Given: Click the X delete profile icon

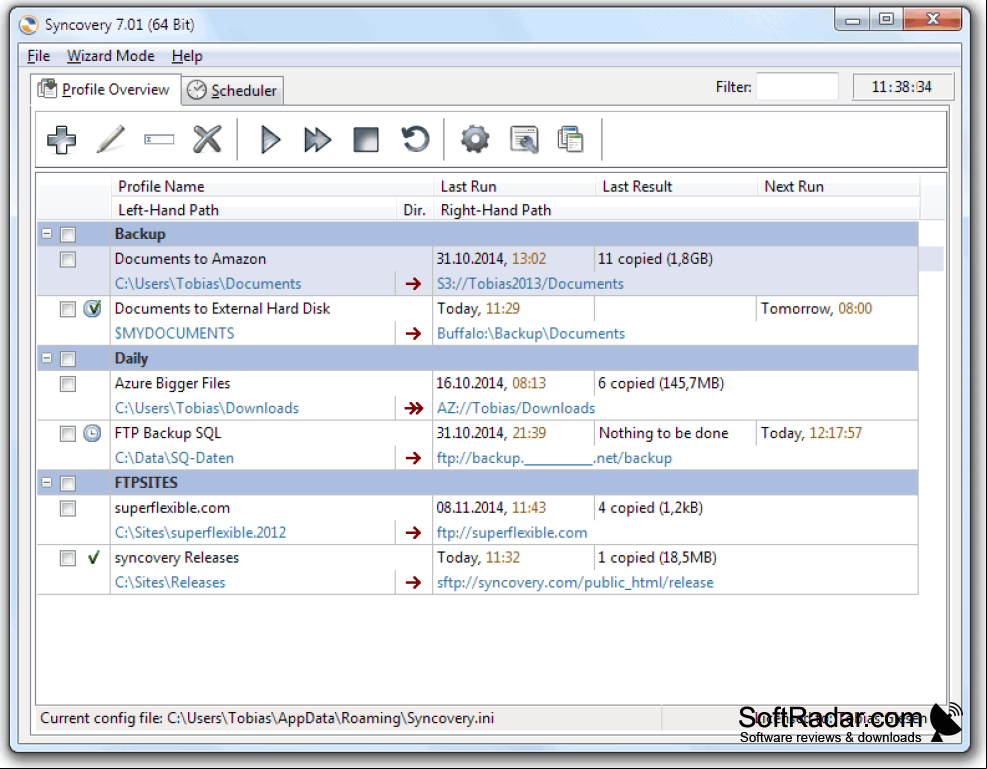Looking at the screenshot, I should tap(207, 140).
